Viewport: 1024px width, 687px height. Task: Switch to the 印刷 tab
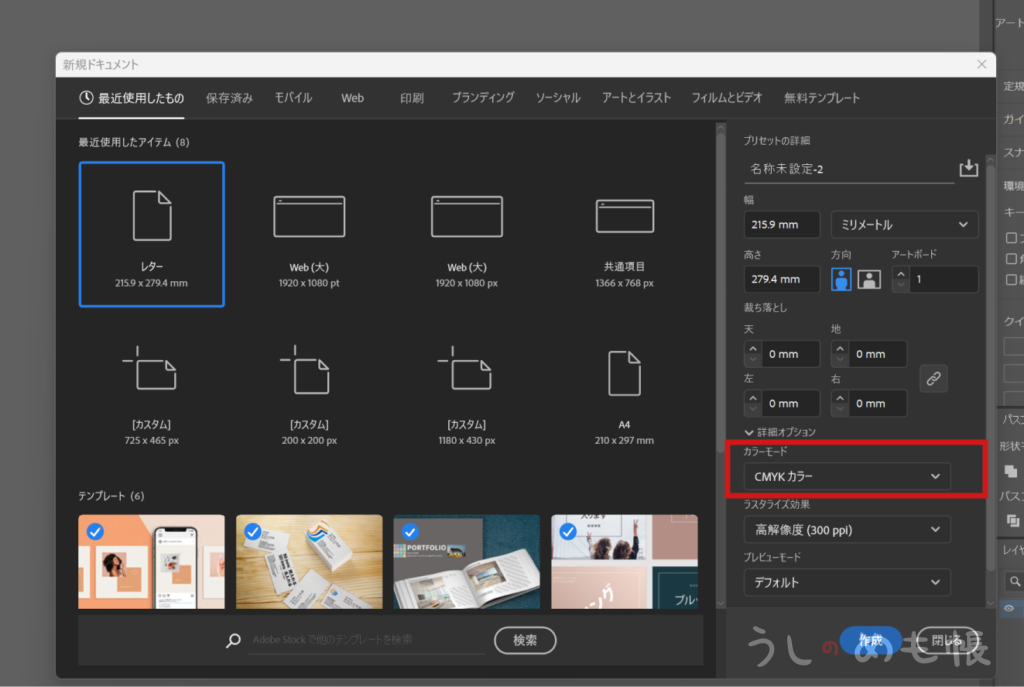(x=411, y=98)
